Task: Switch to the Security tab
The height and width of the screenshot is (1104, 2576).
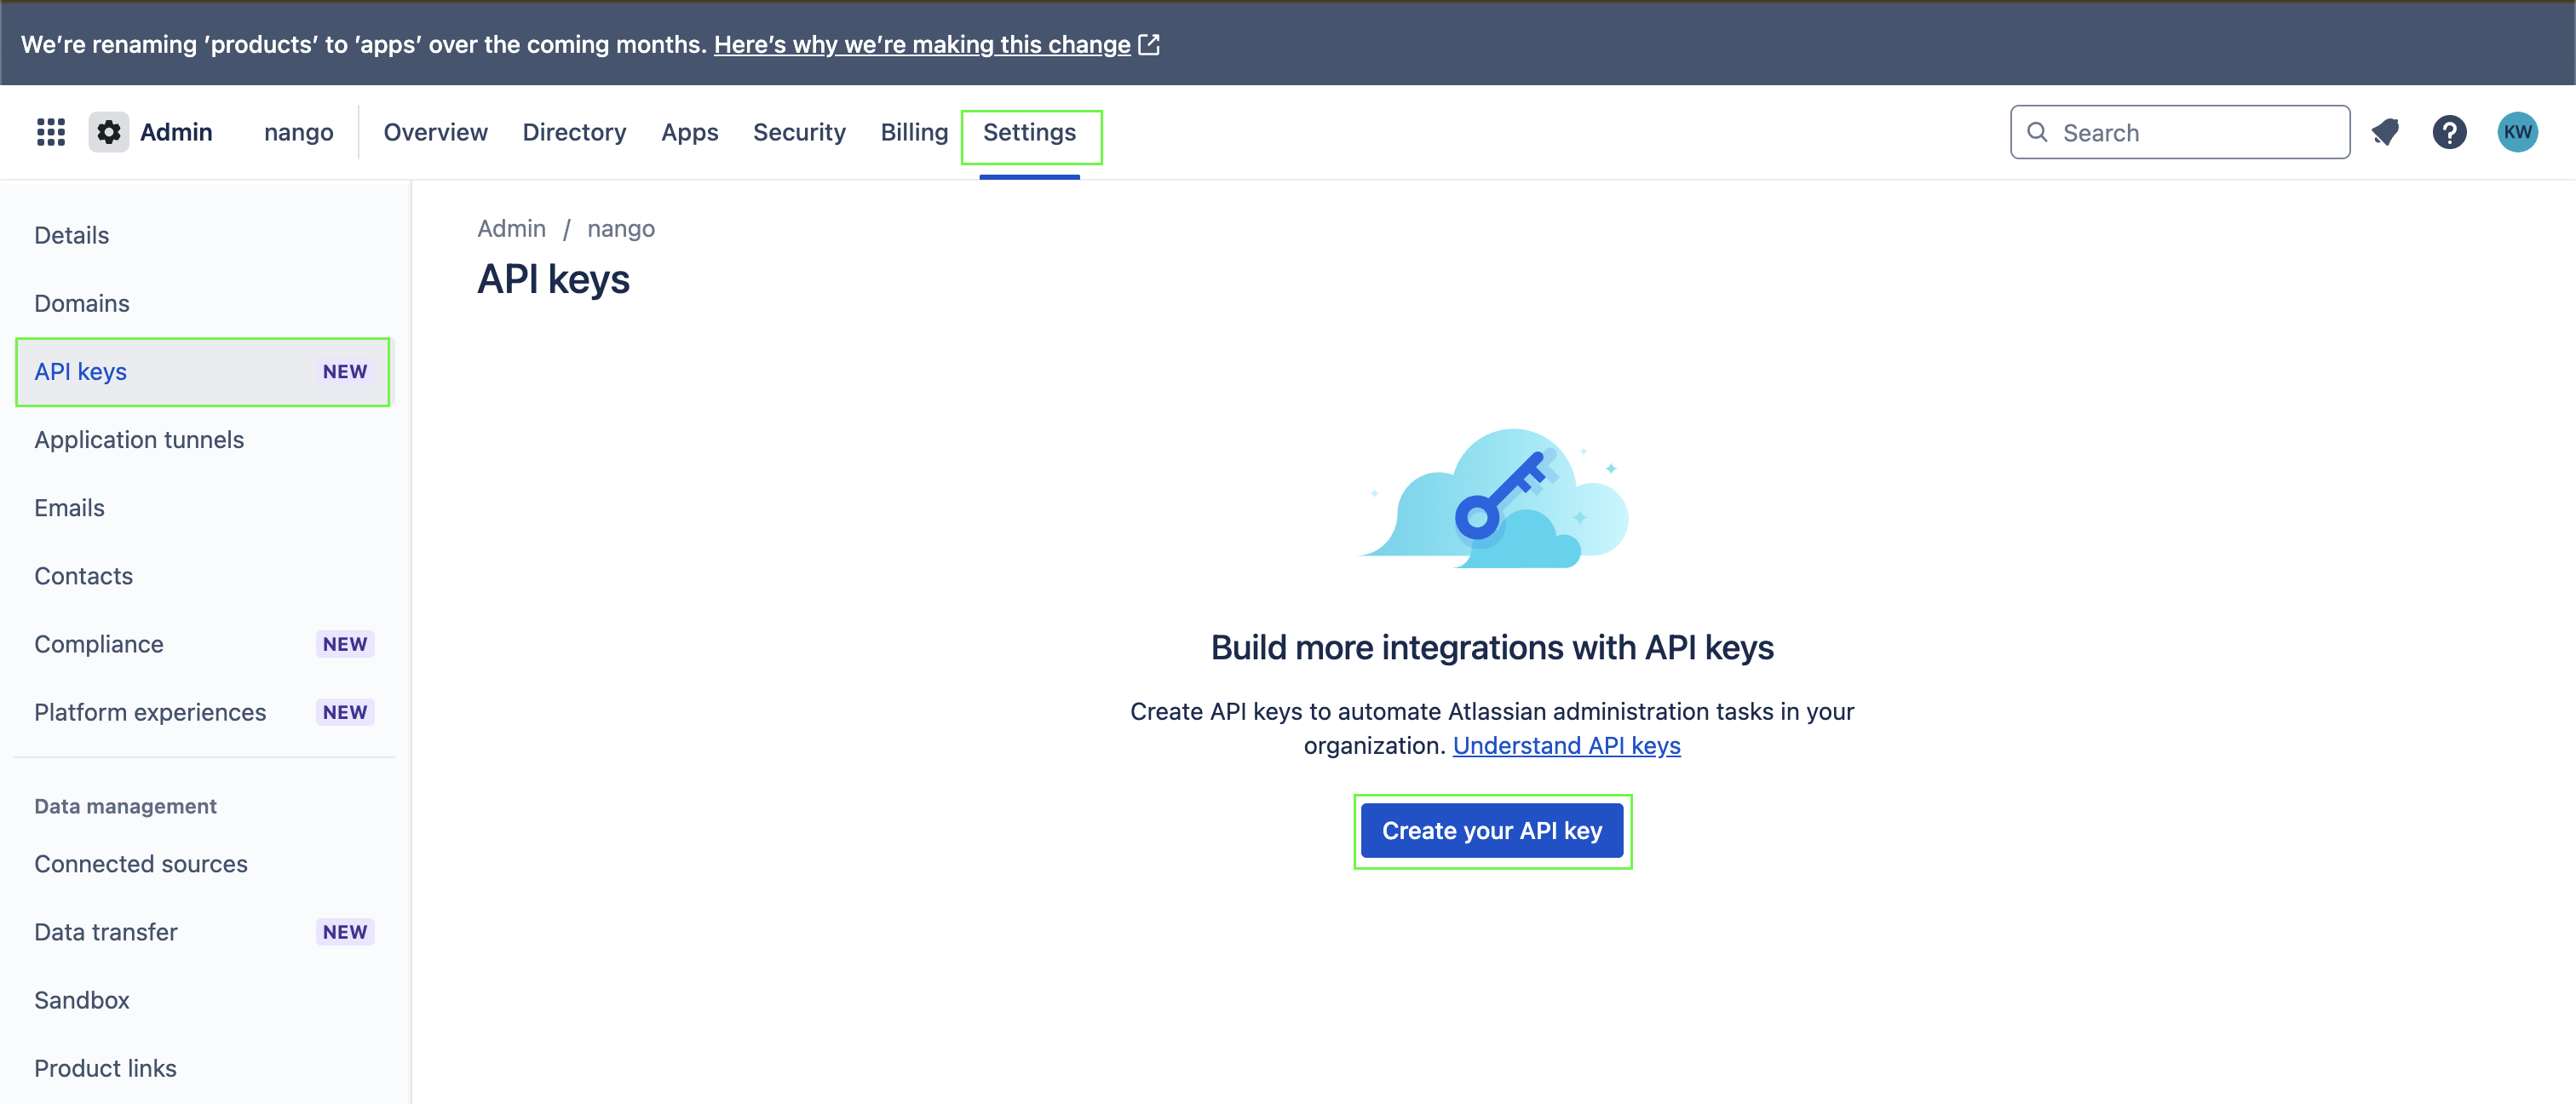Action: point(799,132)
